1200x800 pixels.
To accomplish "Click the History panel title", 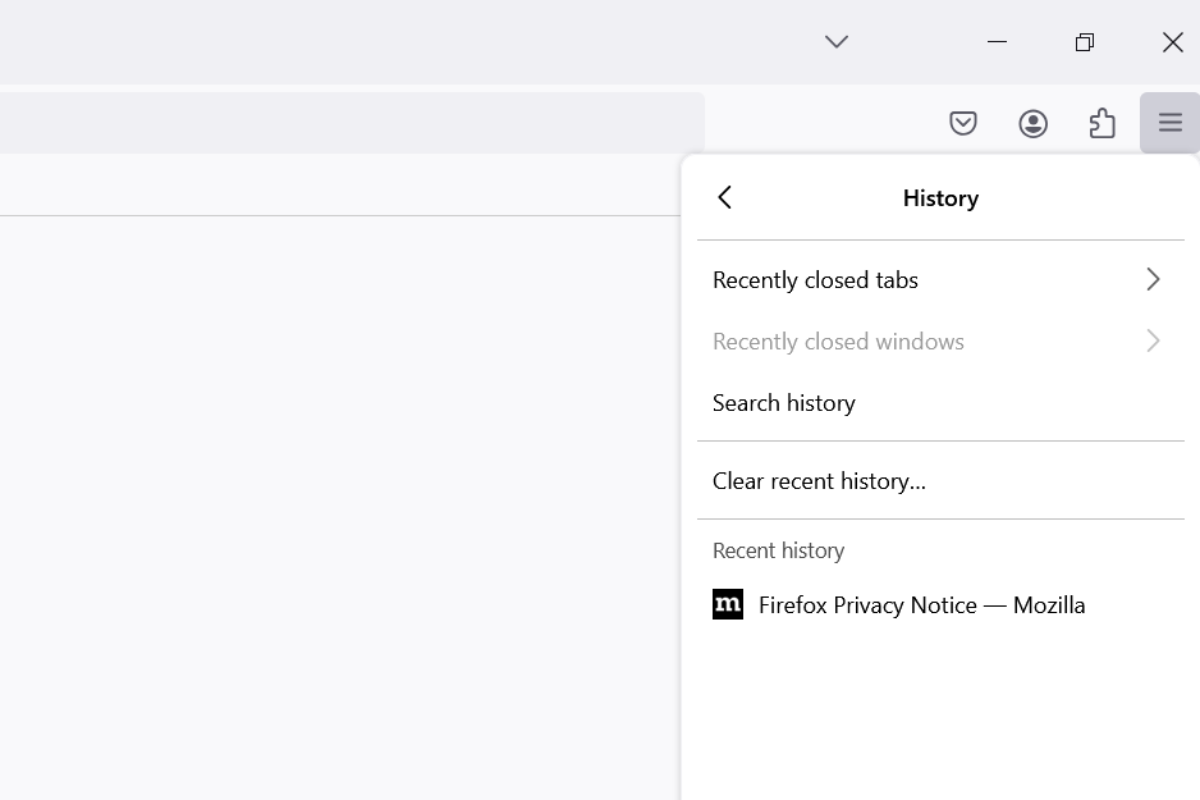I will pyautogui.click(x=940, y=198).
